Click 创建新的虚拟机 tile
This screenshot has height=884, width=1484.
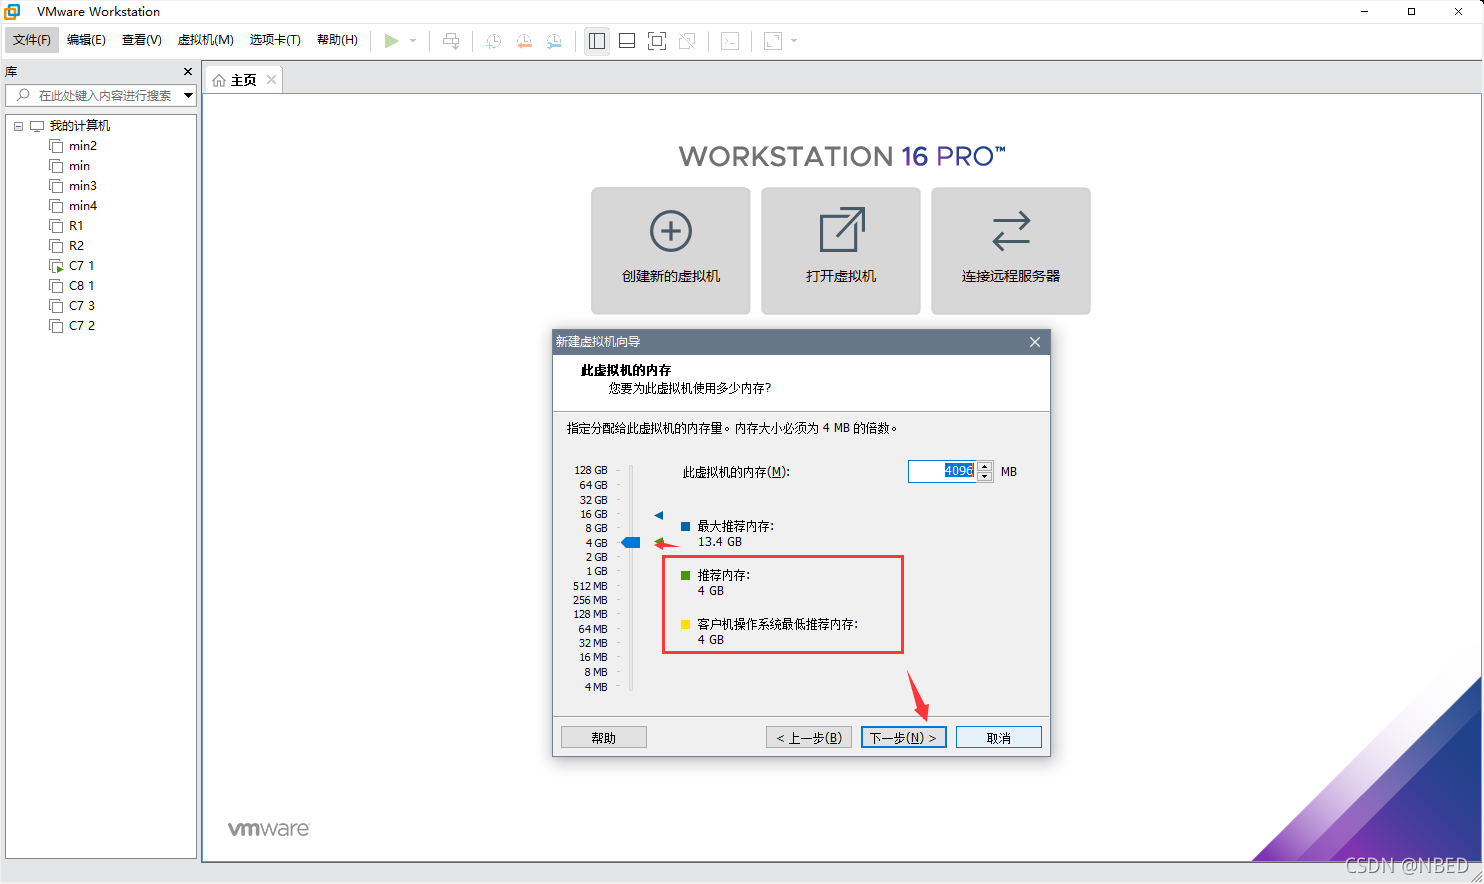tap(671, 251)
